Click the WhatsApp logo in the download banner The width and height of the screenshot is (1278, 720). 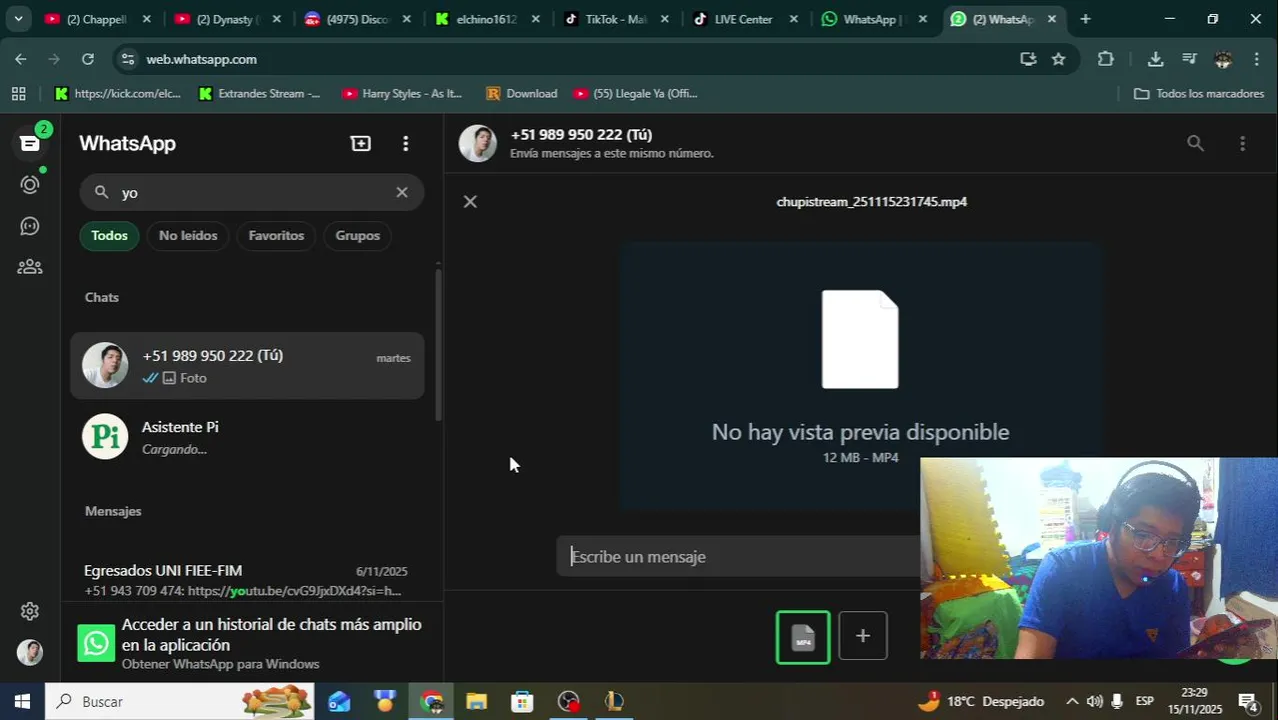[x=96, y=643]
